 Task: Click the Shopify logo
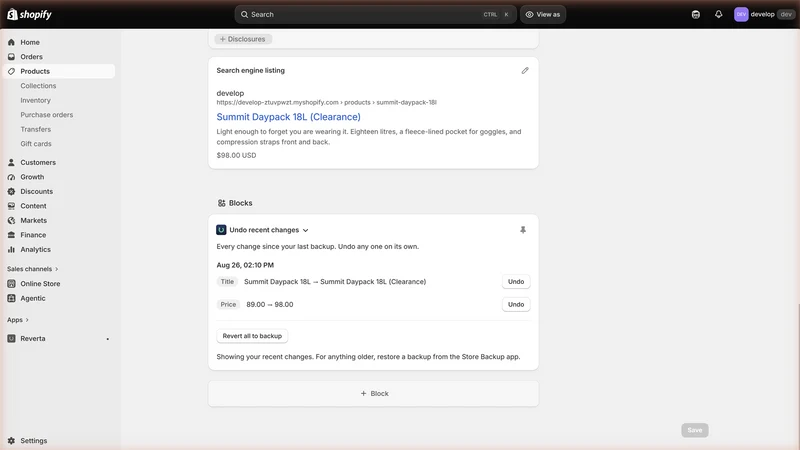(29, 14)
